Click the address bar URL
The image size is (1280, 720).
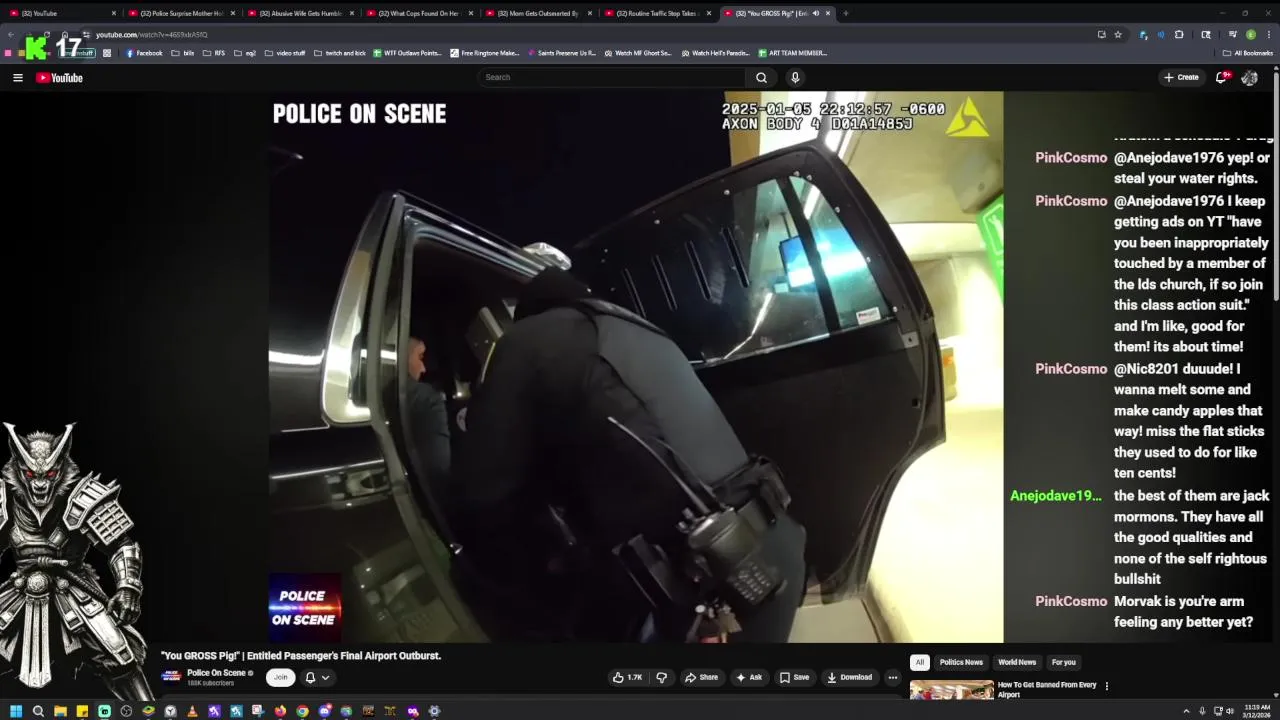pos(152,34)
